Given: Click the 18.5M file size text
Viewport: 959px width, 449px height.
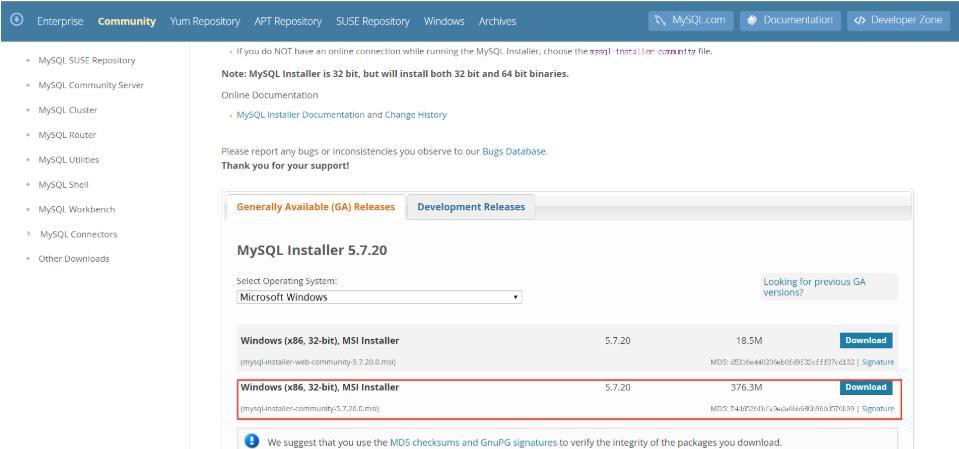Looking at the screenshot, I should pyautogui.click(x=749, y=341).
